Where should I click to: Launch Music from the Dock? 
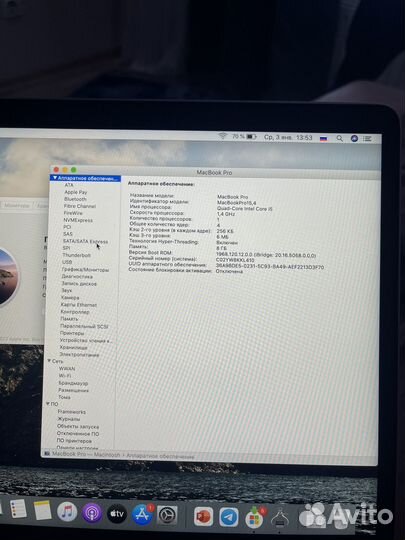[x=67, y=511]
